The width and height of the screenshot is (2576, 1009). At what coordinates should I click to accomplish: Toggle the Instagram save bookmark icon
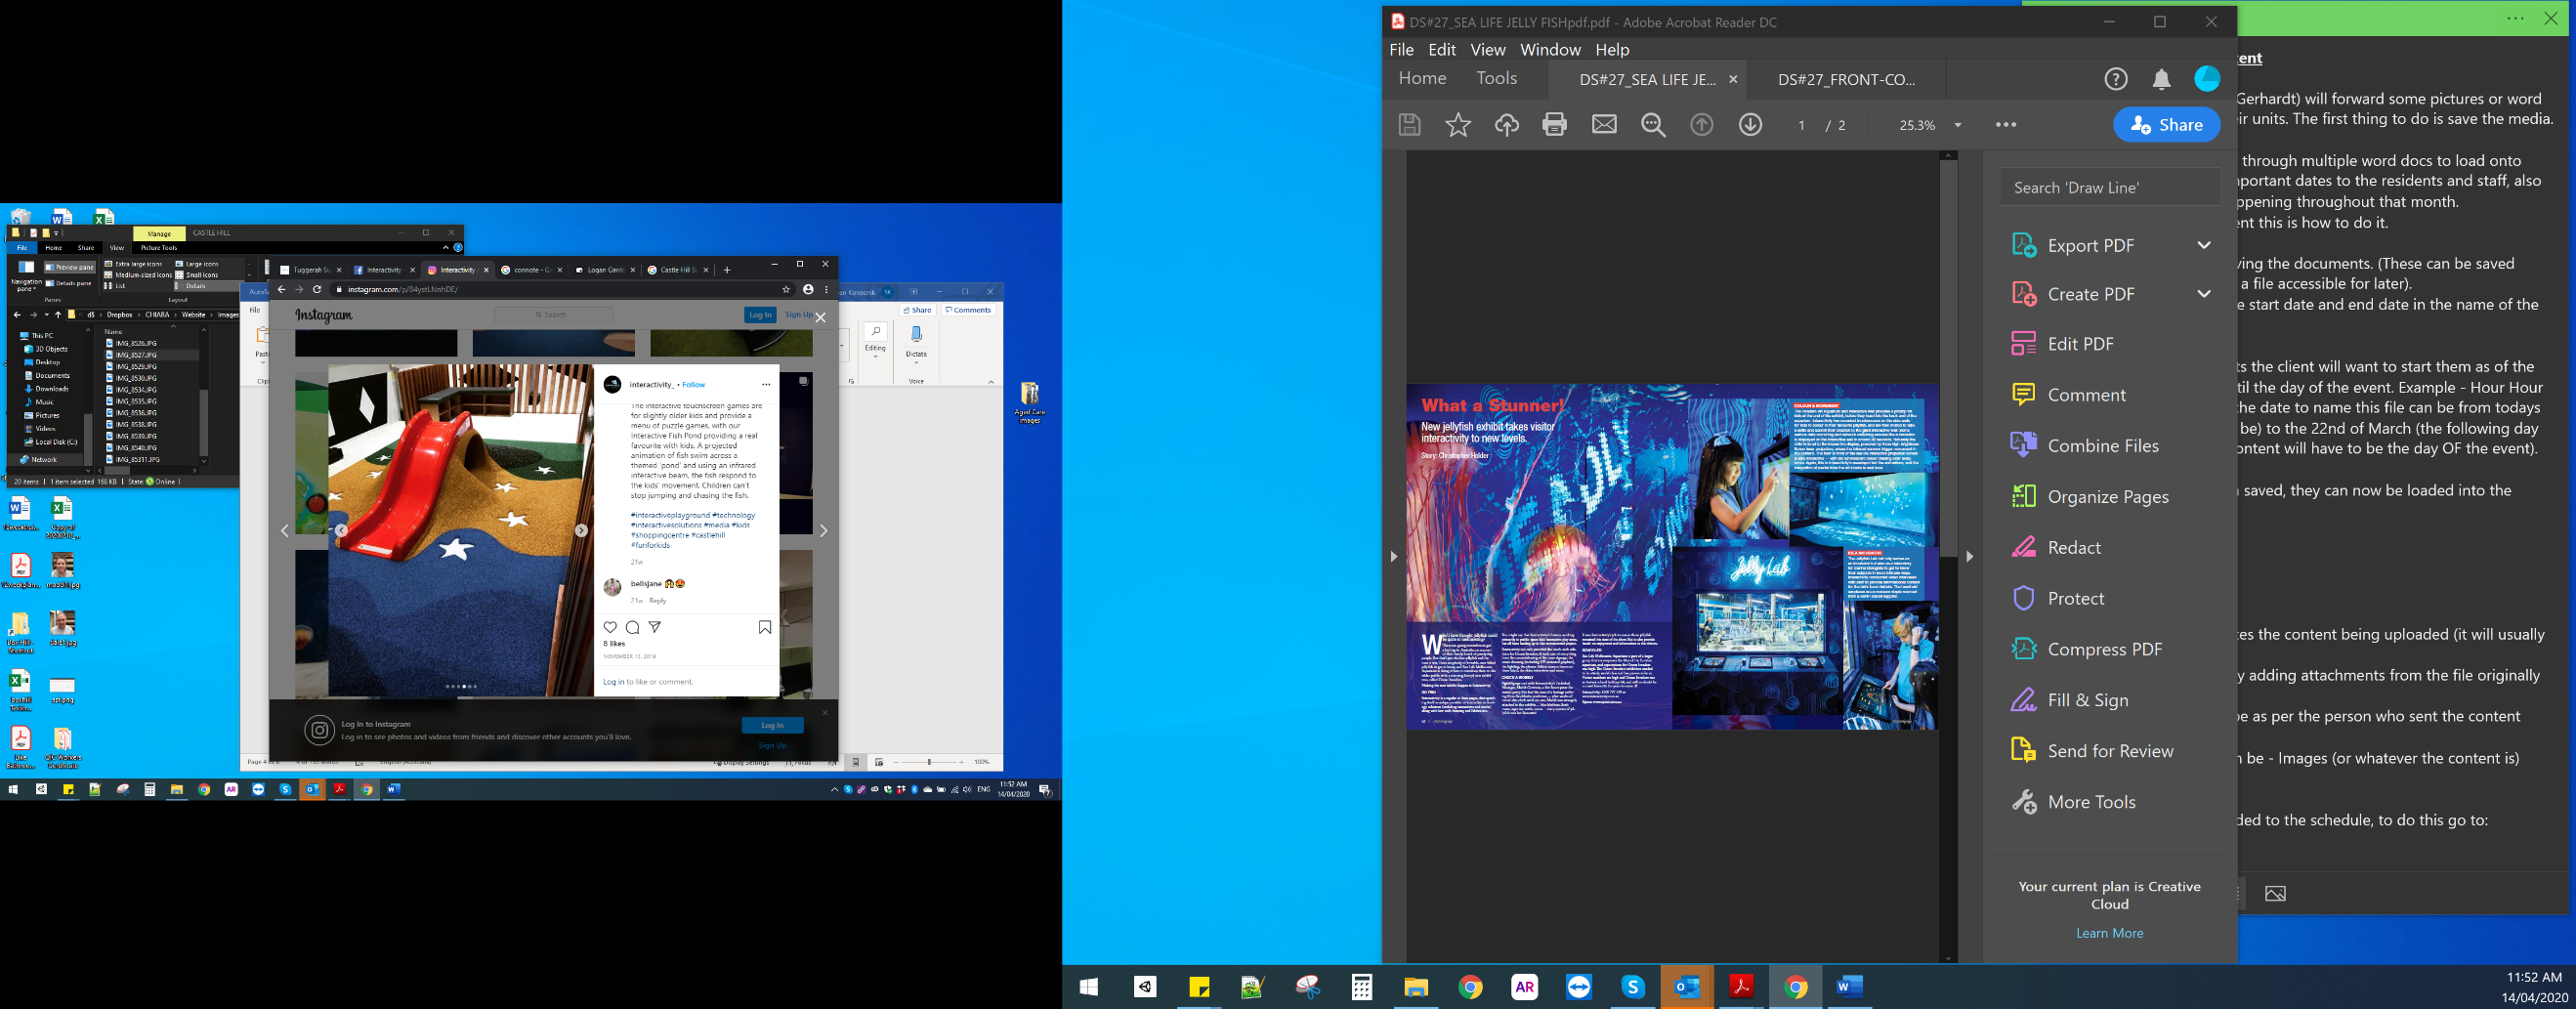click(x=765, y=628)
